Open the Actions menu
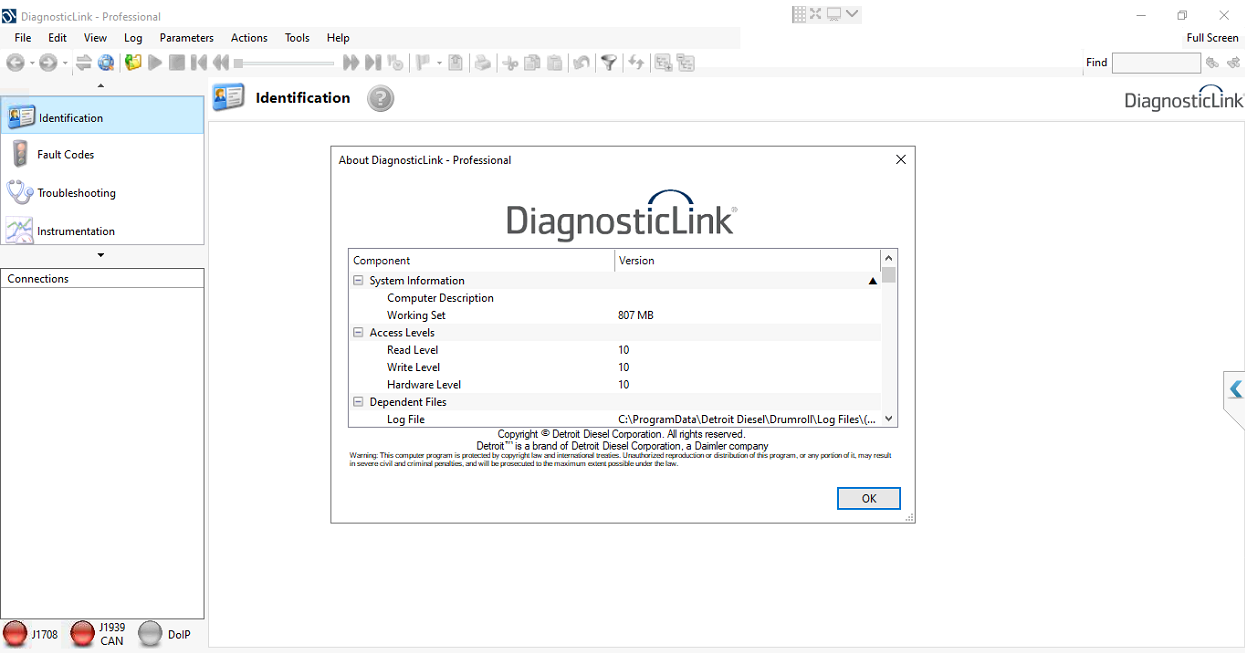 [249, 37]
